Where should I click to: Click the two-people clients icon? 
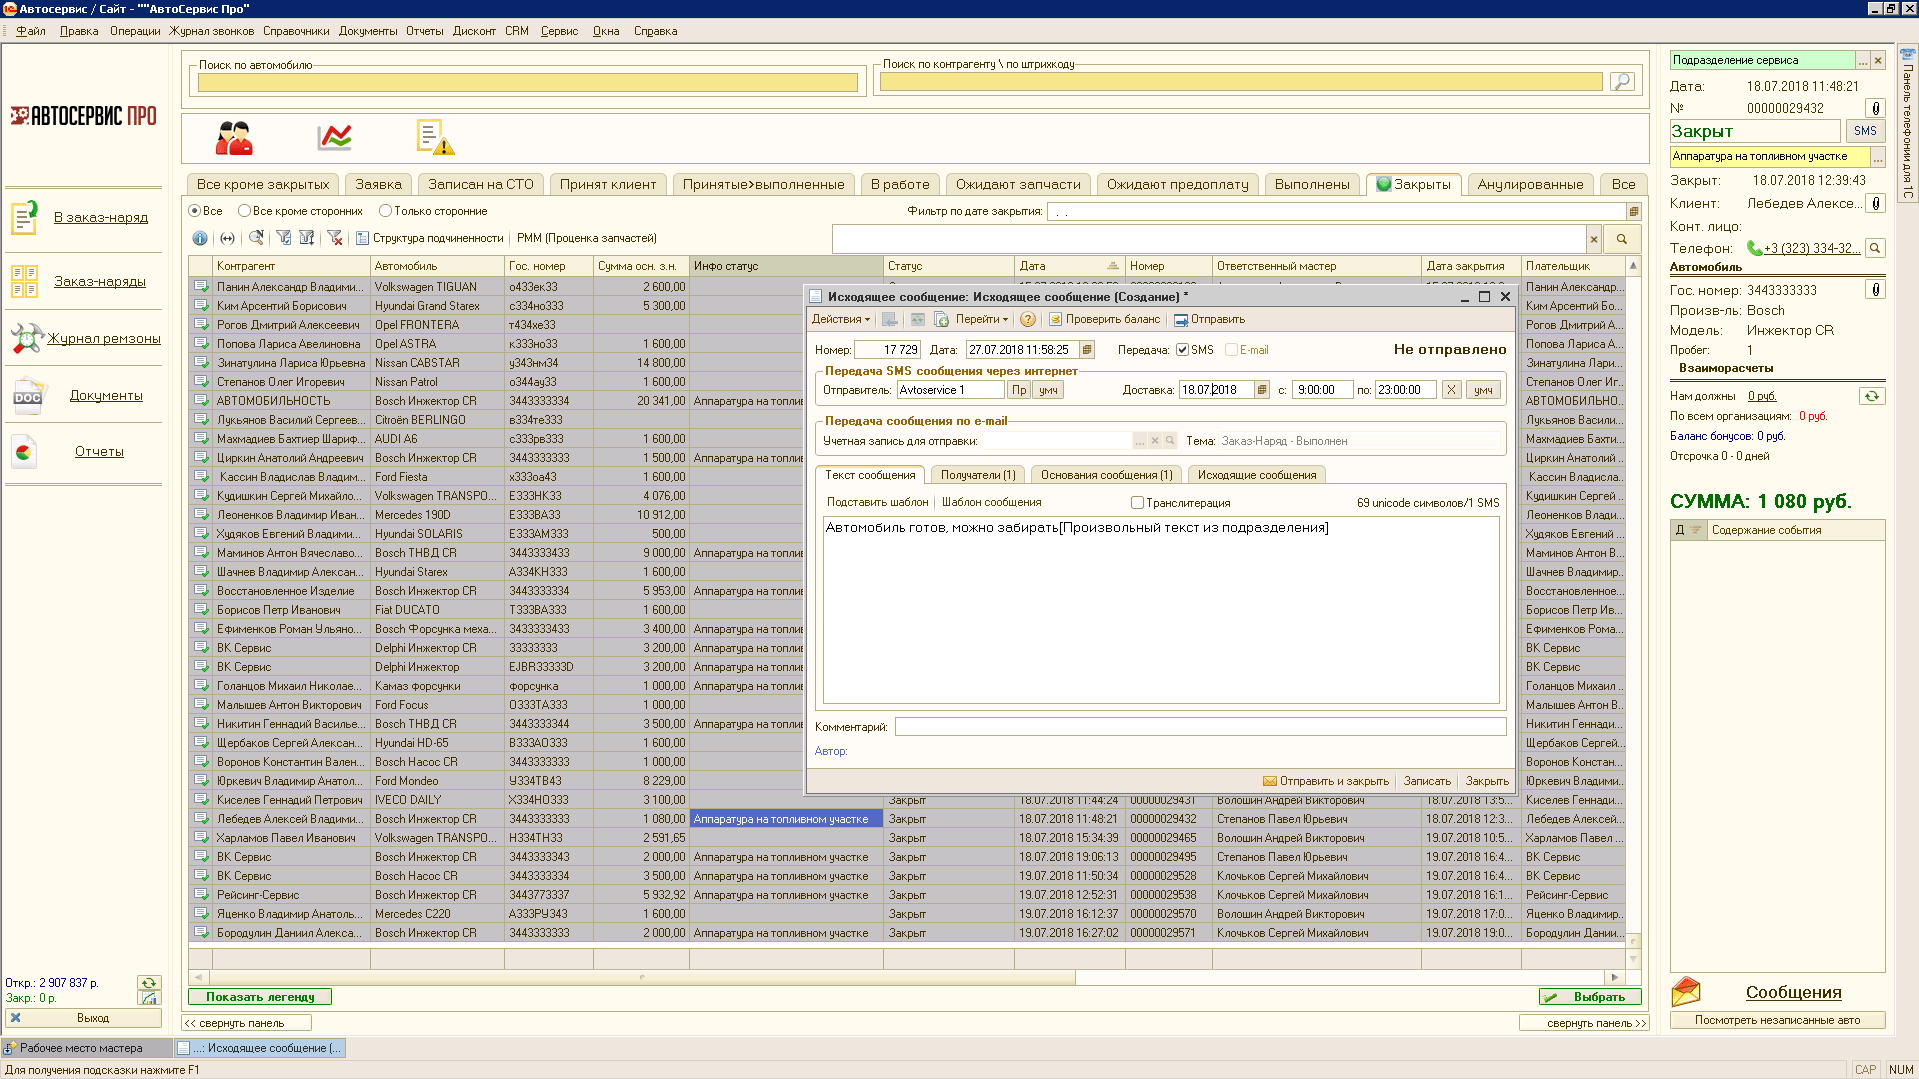point(234,138)
